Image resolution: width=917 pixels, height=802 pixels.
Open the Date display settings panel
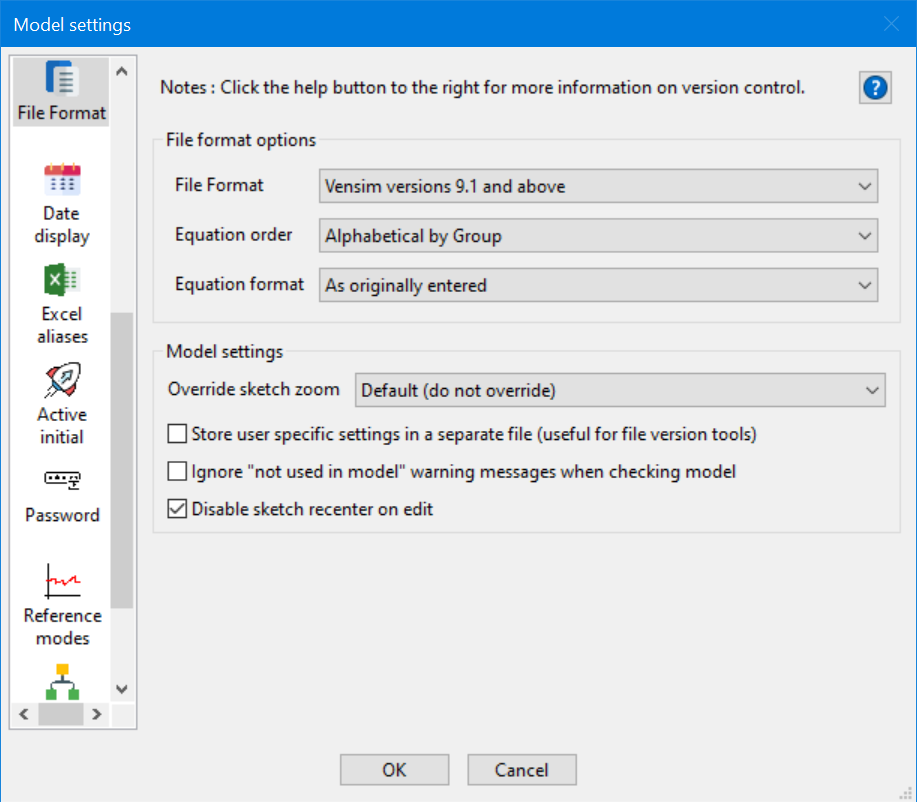coord(60,195)
